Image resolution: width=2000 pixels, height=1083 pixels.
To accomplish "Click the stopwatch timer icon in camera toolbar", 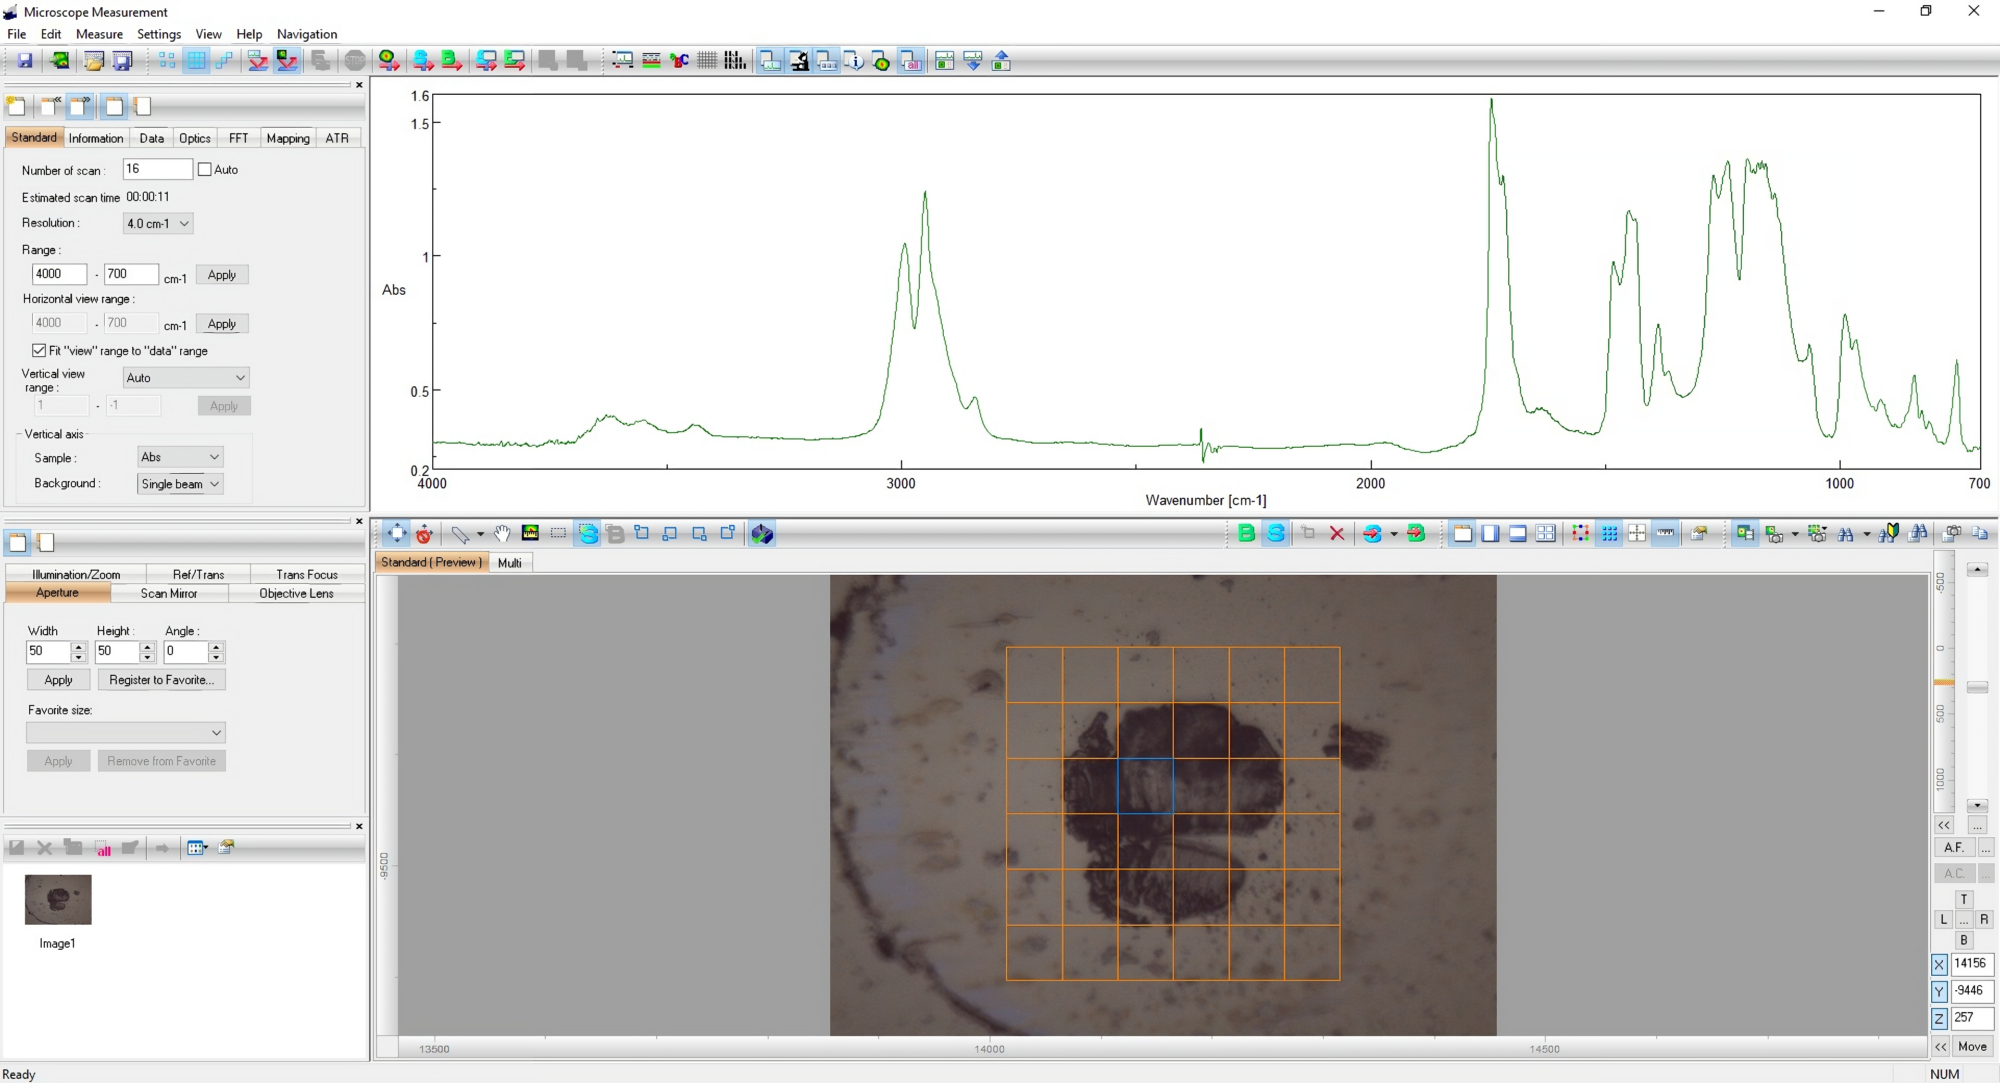I will [424, 534].
